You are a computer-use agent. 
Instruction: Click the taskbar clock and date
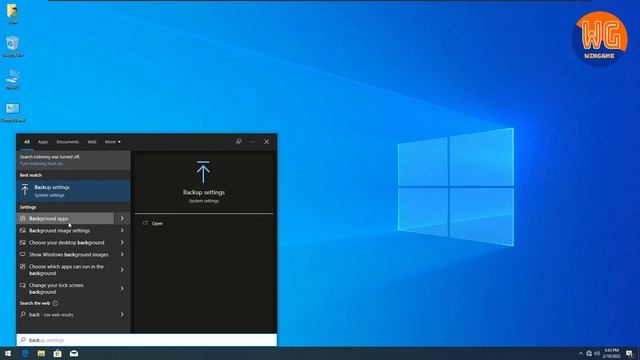tap(611, 353)
